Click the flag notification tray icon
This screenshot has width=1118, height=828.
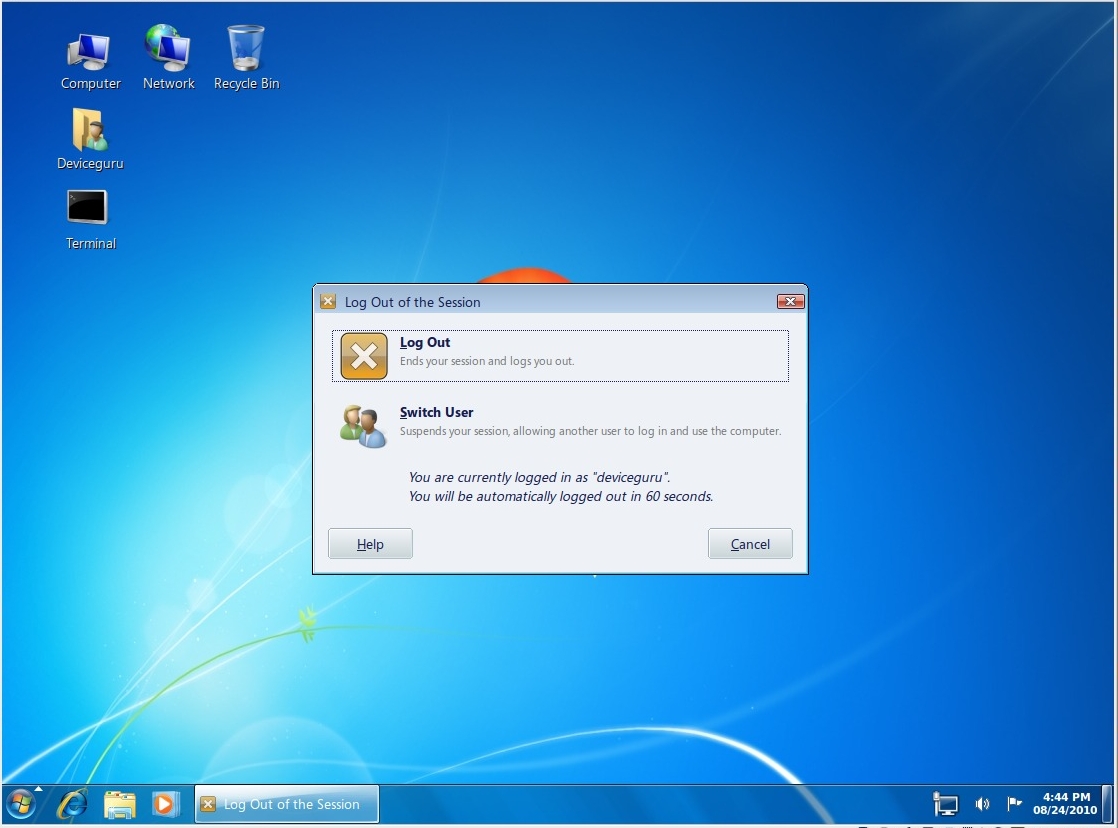1014,804
